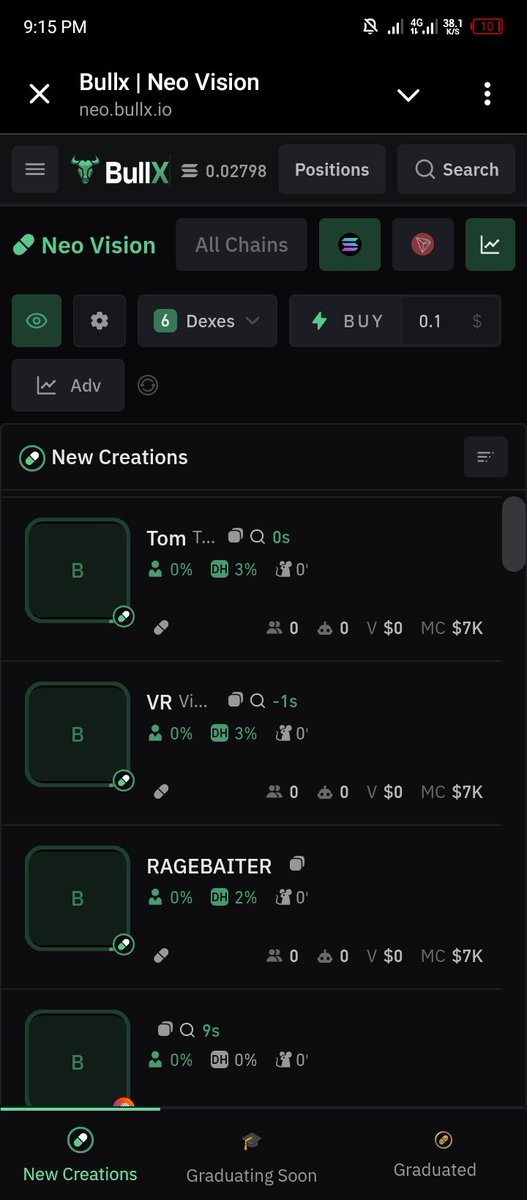Click the lightning BUY quick-buy button
Screen dimensions: 527x1200
point(347,321)
